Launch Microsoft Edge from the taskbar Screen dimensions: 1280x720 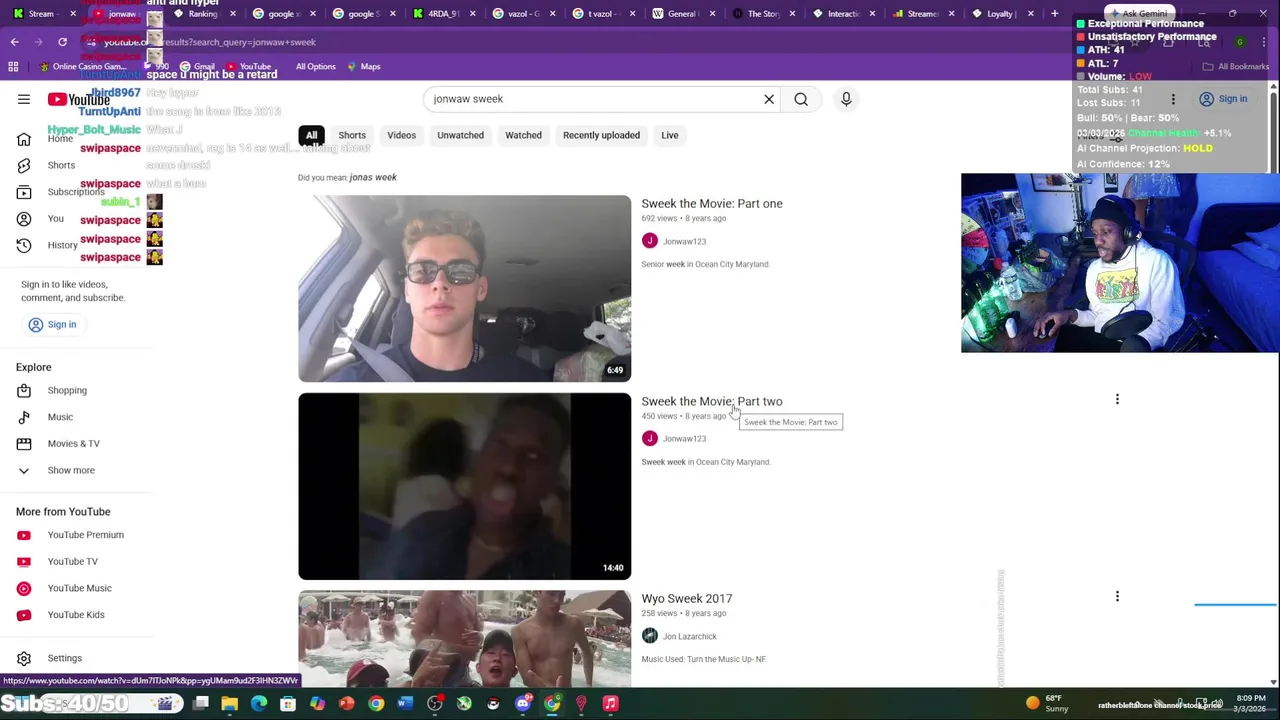pos(259,704)
